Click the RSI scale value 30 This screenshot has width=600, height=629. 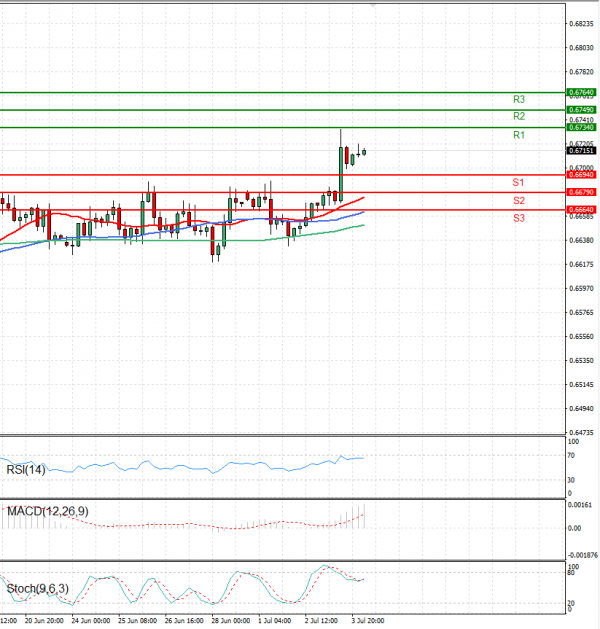click(571, 480)
